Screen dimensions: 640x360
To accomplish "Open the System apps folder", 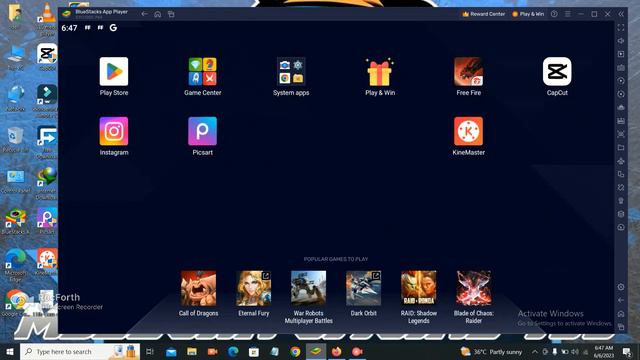I will point(291,72).
